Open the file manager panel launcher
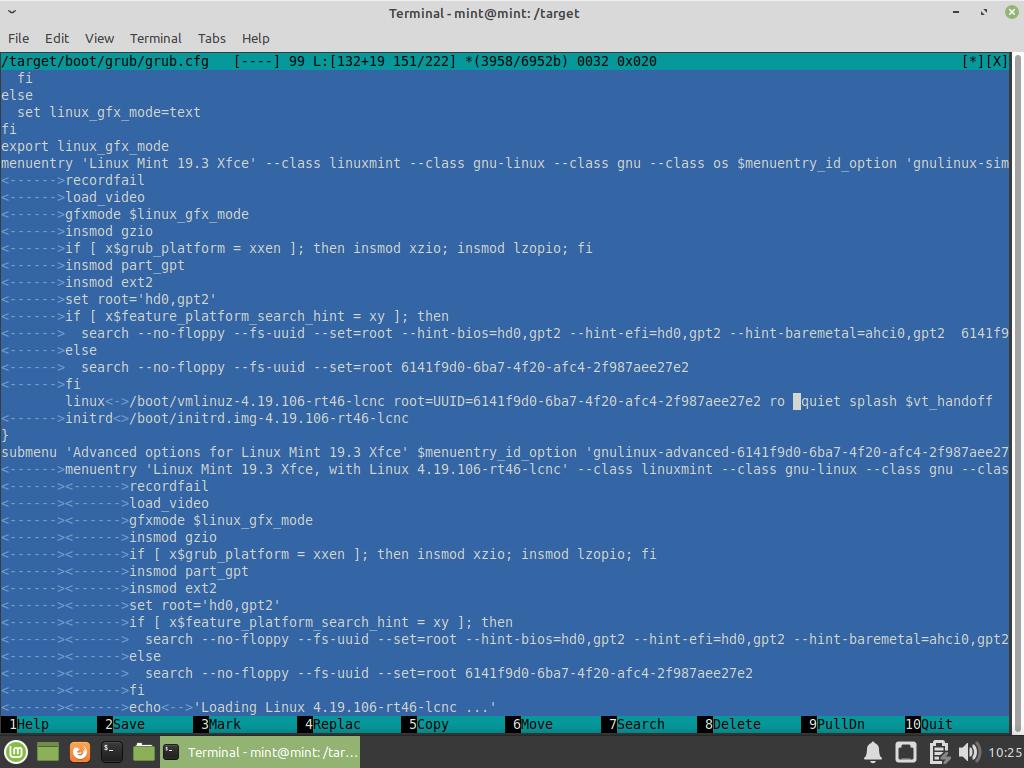Screen dimensions: 1024x768 tap(144, 752)
